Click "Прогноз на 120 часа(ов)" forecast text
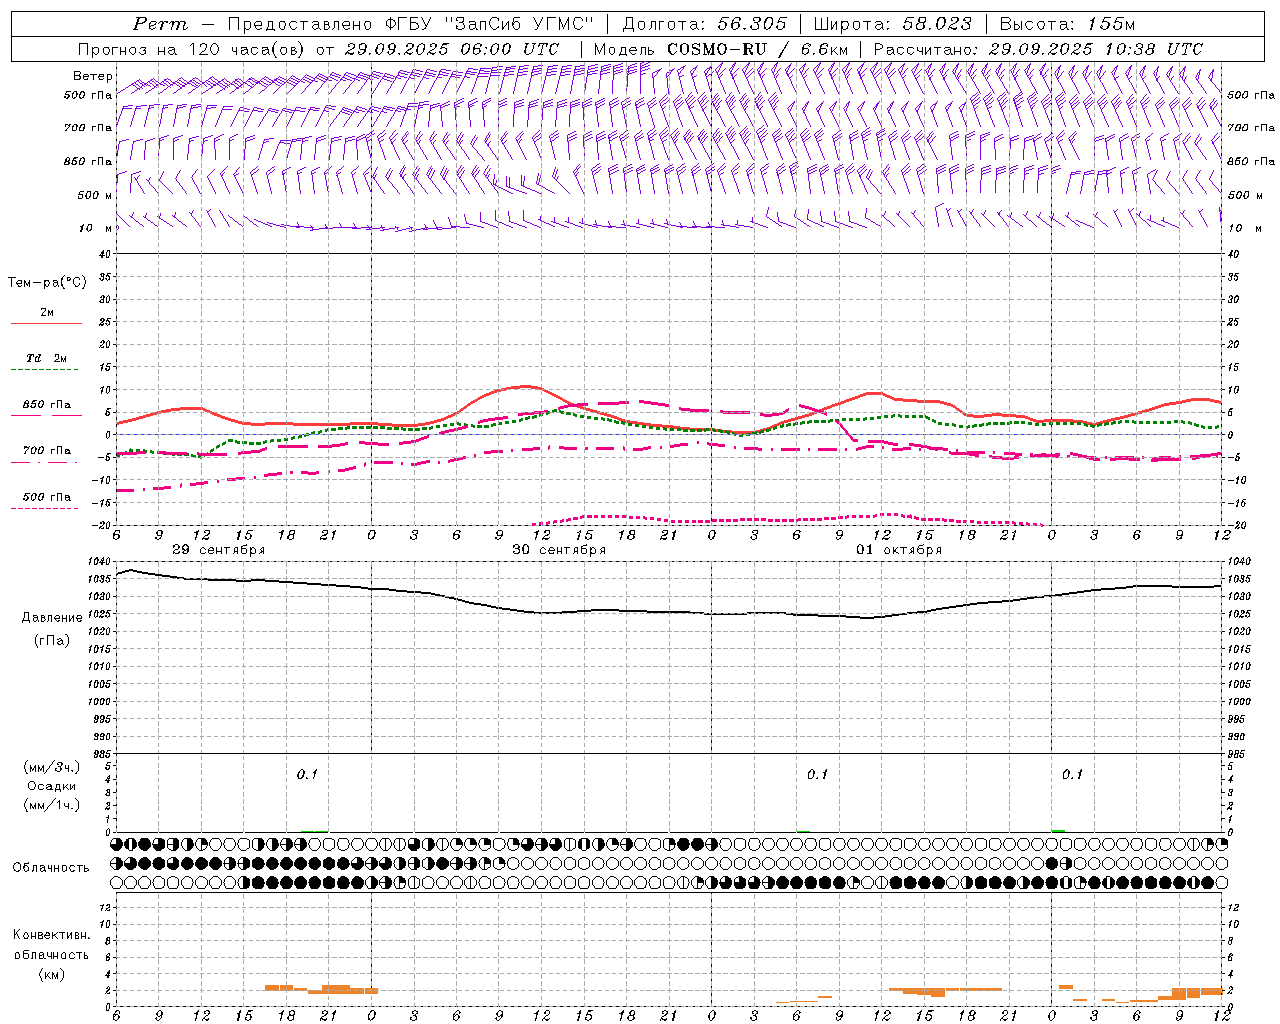Screen dimensions: 1280x1024 click(x=192, y=49)
